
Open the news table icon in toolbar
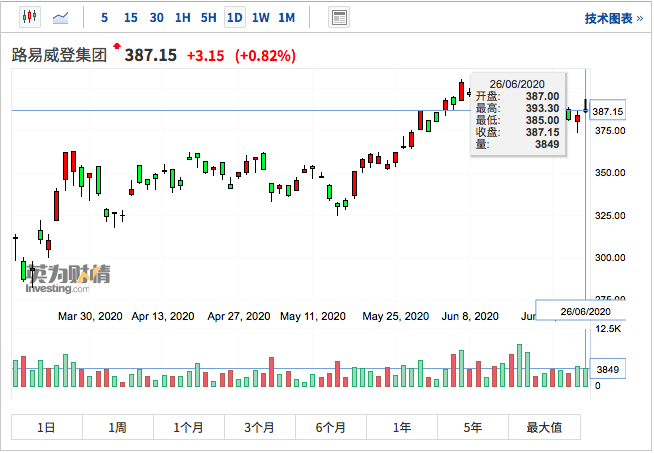(x=339, y=18)
